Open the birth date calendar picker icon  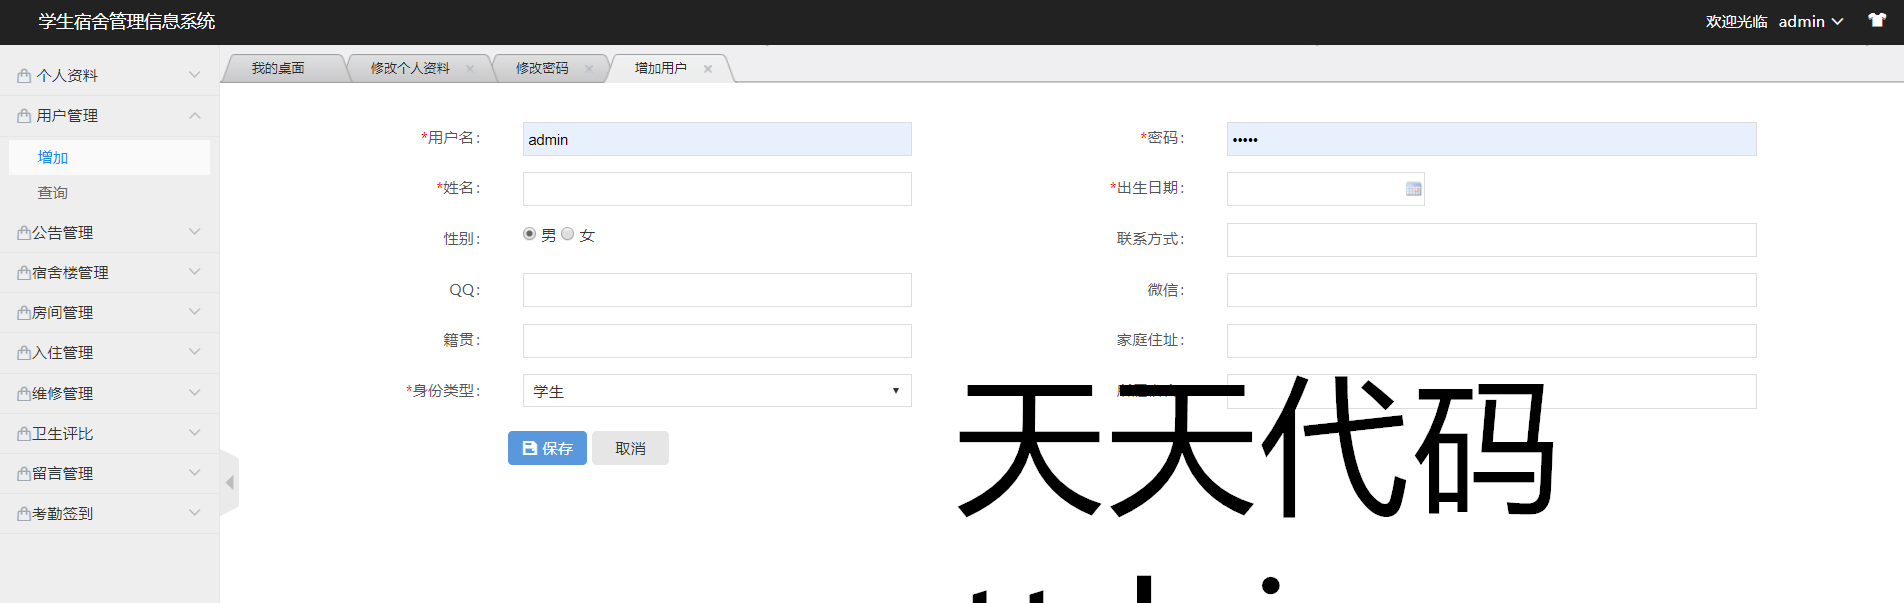(1413, 189)
